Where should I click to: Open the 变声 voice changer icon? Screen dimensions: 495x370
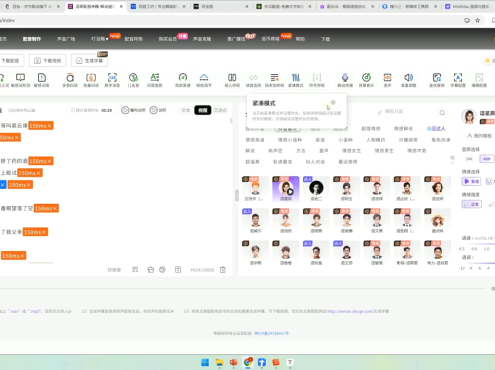tap(387, 80)
